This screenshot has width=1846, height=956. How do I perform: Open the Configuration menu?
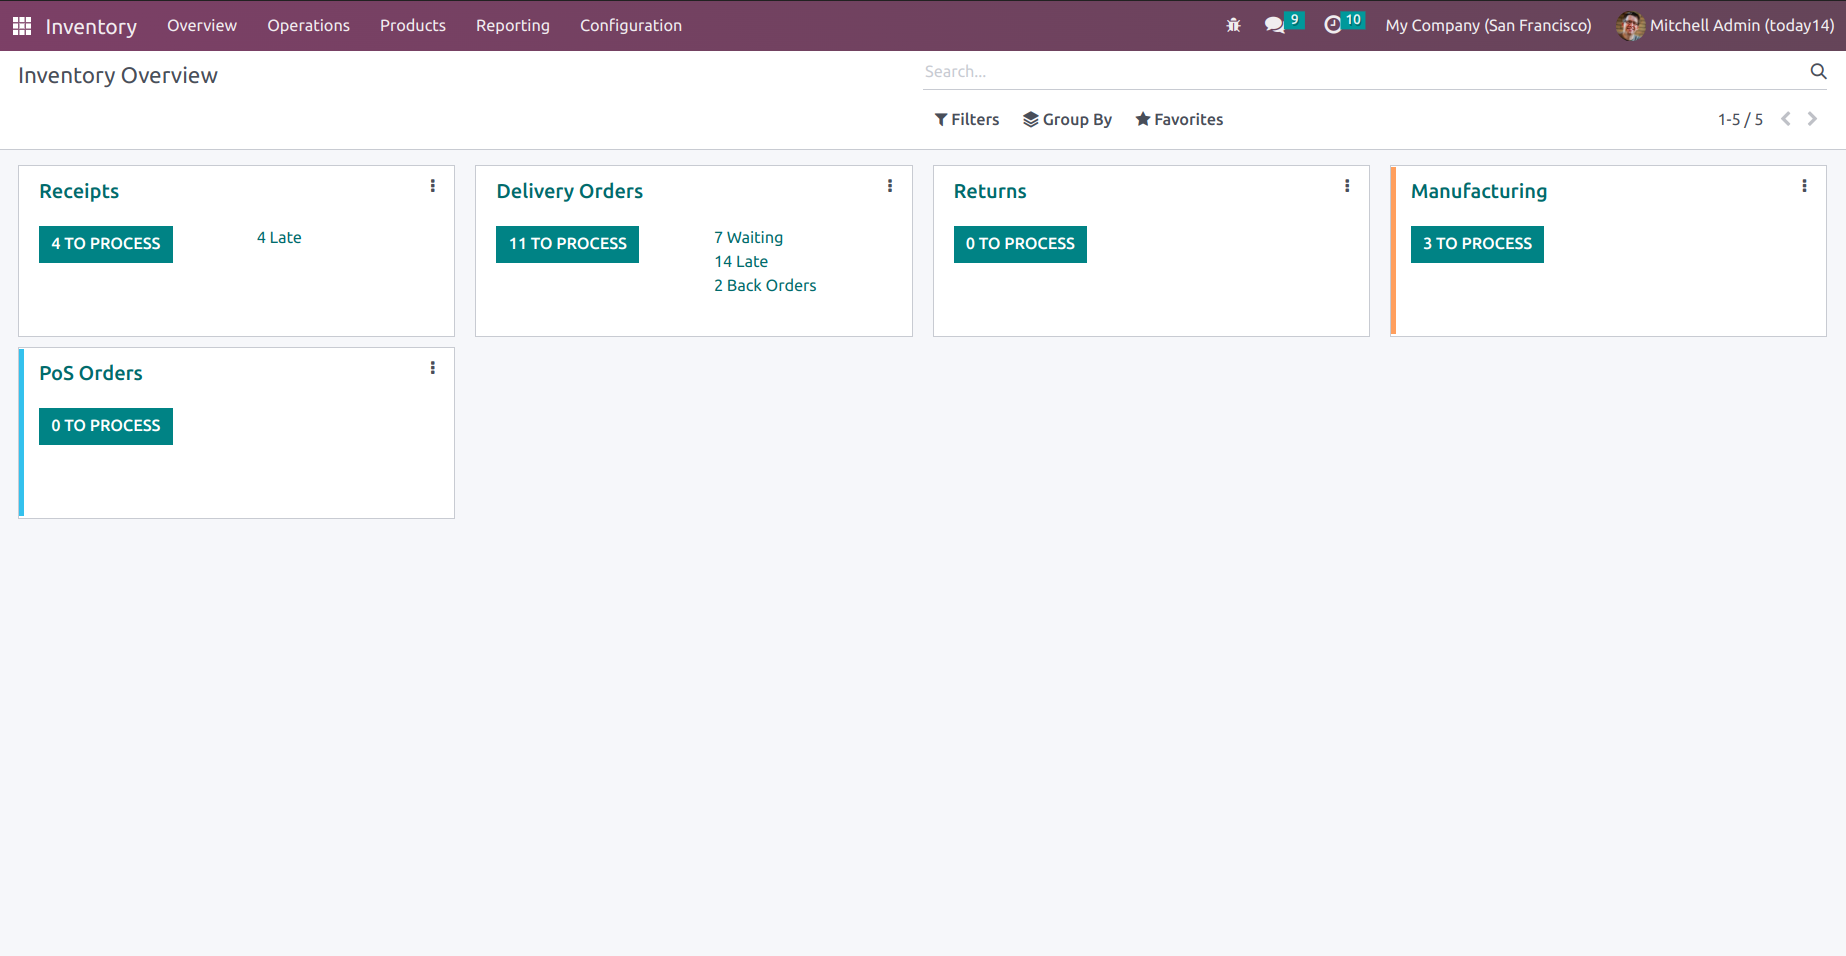click(x=630, y=25)
